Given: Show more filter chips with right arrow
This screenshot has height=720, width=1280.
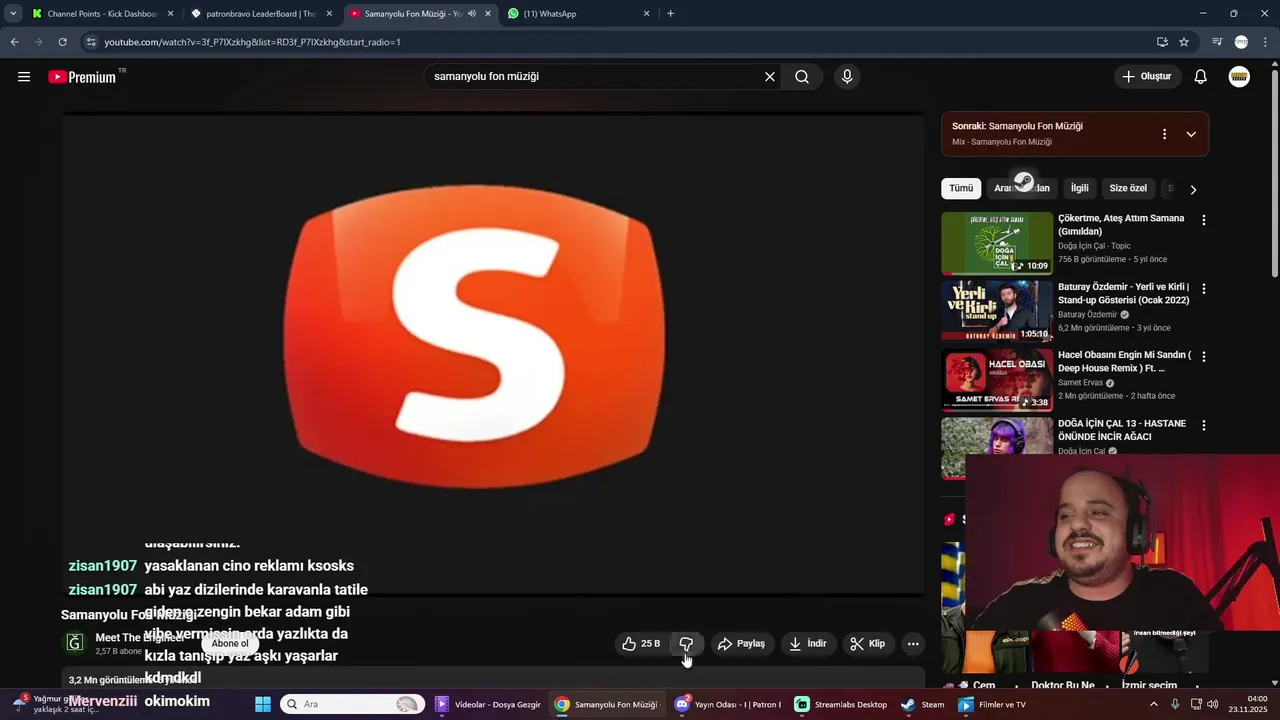Looking at the screenshot, I should point(1193,189).
